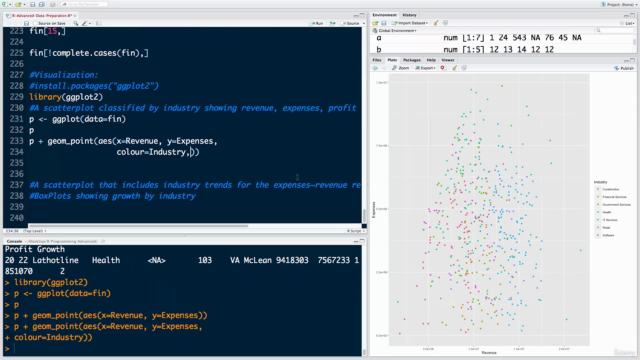Viewport: 640px width, 360px height.
Task: Toggle the Source on Save checkbox
Action: 35,23
